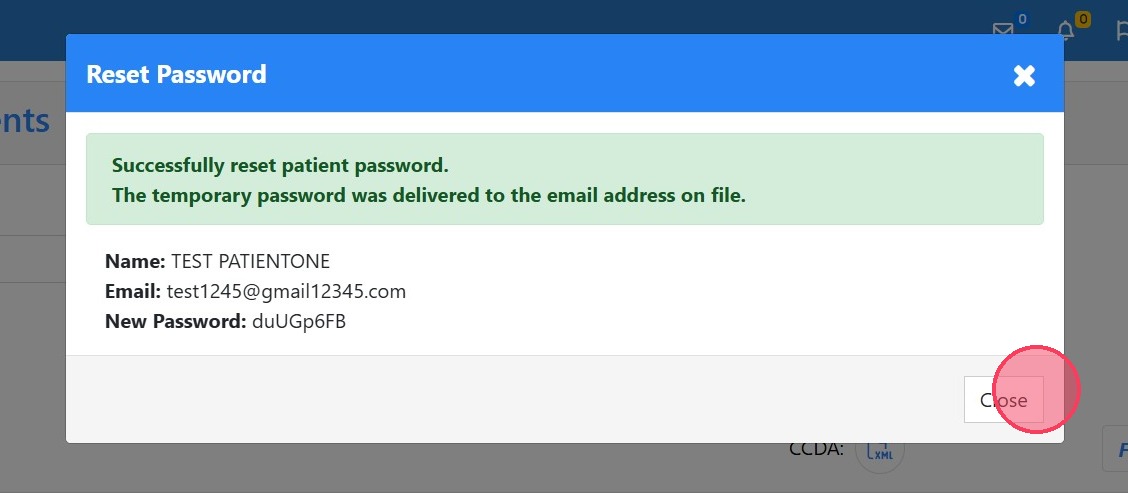Click the 'Successfully reset patient password' line
Image resolution: width=1128 pixels, height=493 pixels.
tap(280, 165)
